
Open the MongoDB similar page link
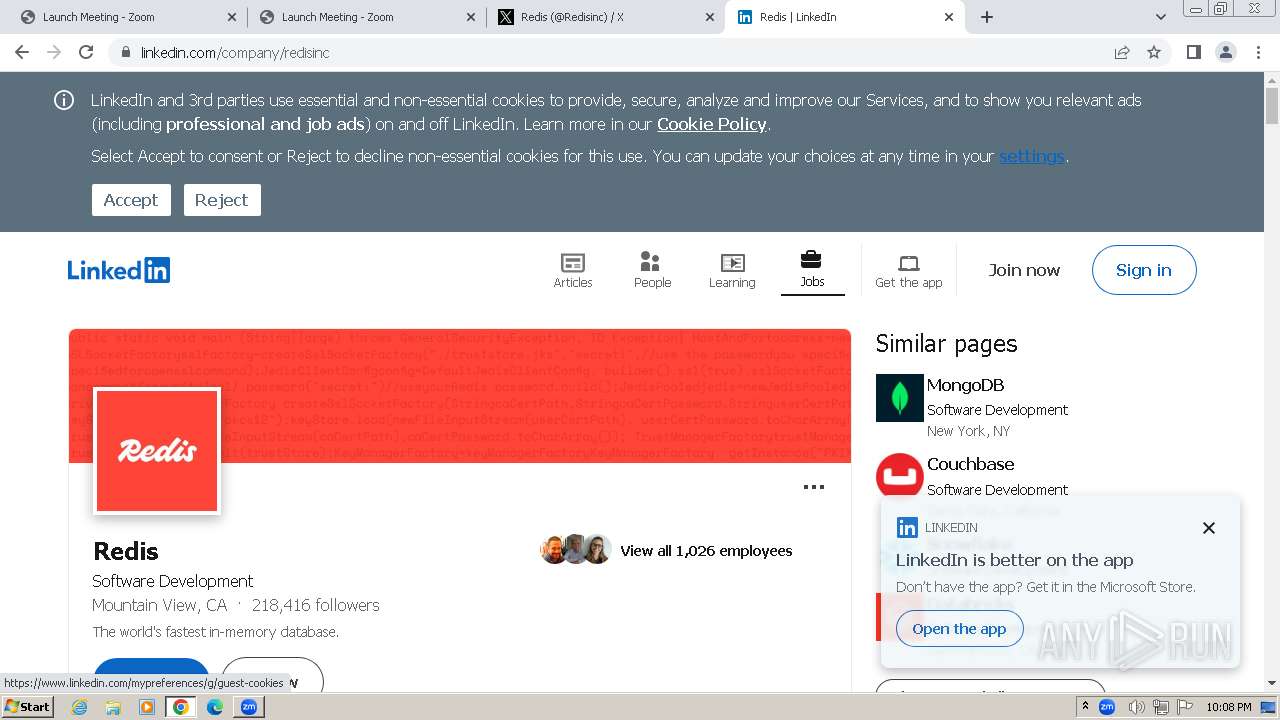(x=965, y=385)
